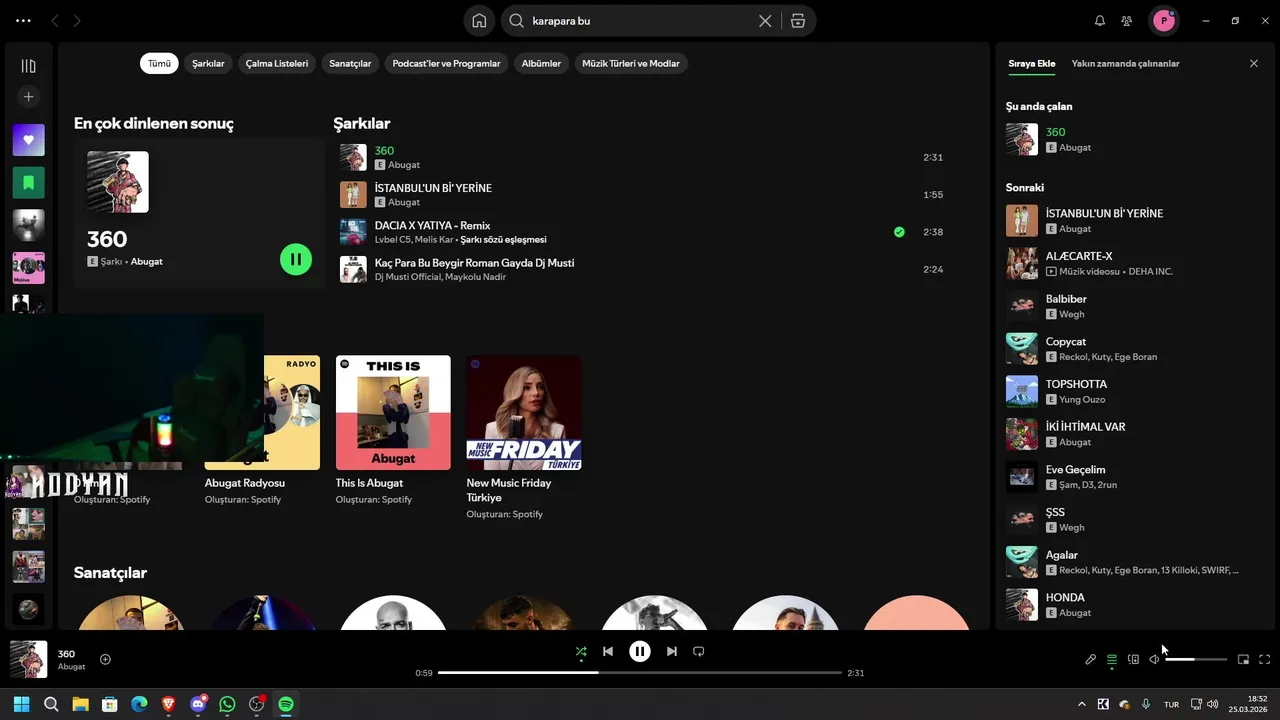Screen dimensions: 1280x720
Task: Skip to next track
Action: pos(672,651)
